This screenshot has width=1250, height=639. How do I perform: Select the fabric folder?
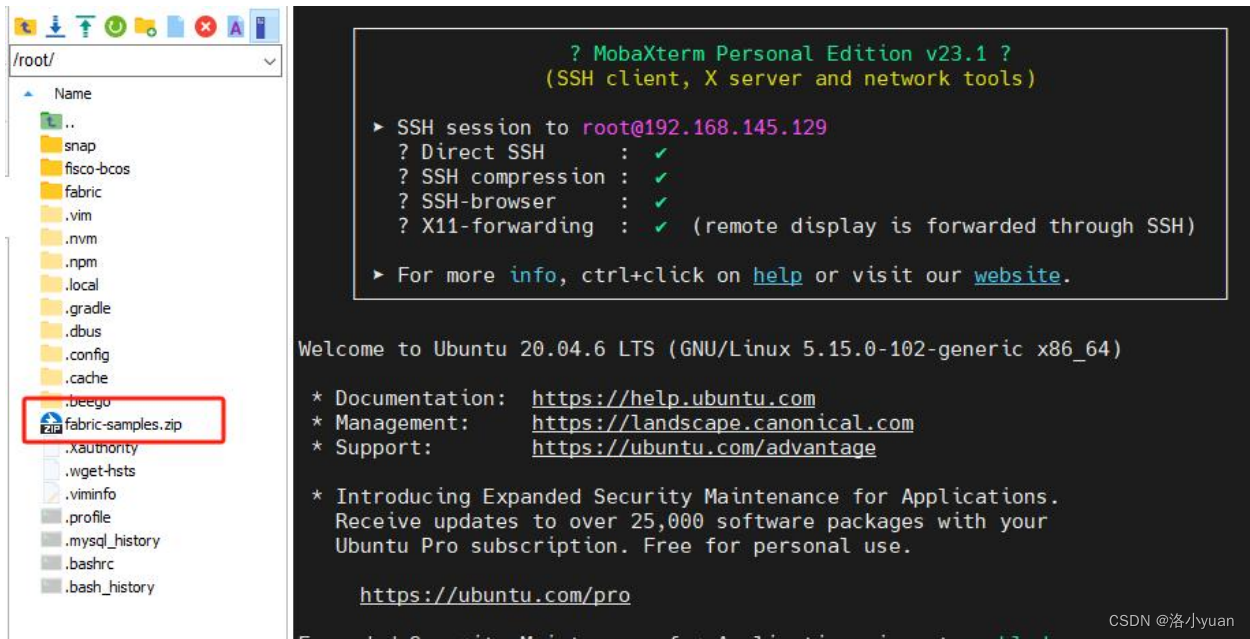click(x=71, y=191)
